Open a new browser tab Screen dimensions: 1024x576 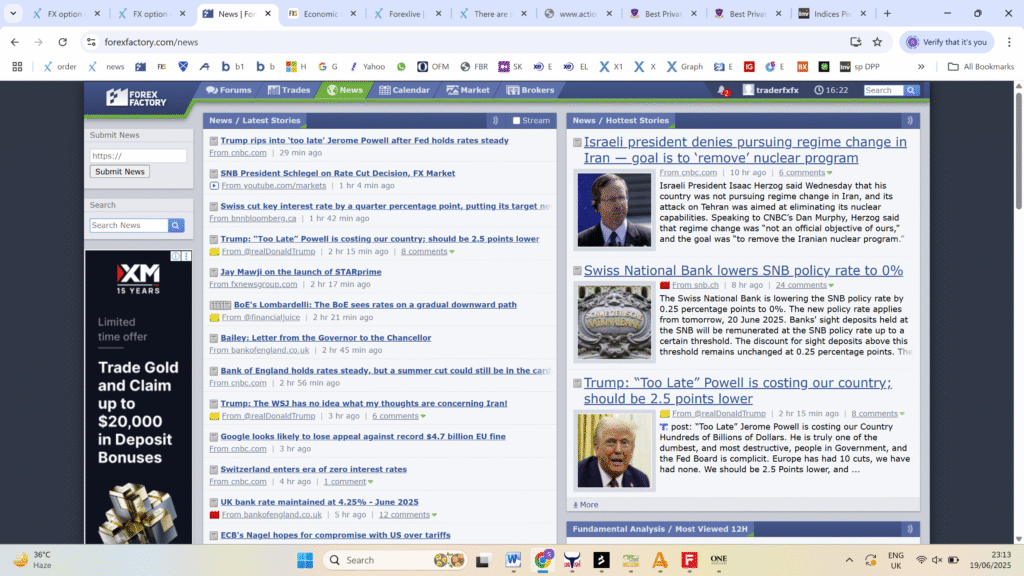(887, 14)
